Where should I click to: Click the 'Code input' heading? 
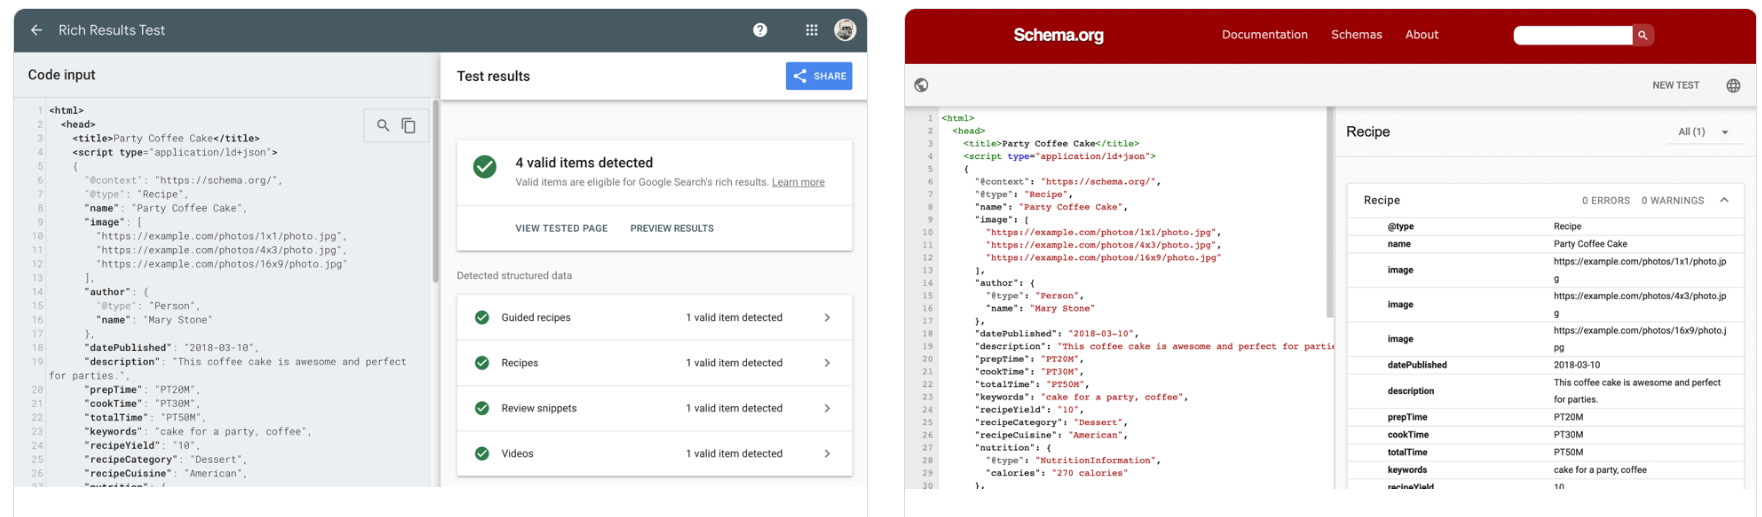pos(62,75)
